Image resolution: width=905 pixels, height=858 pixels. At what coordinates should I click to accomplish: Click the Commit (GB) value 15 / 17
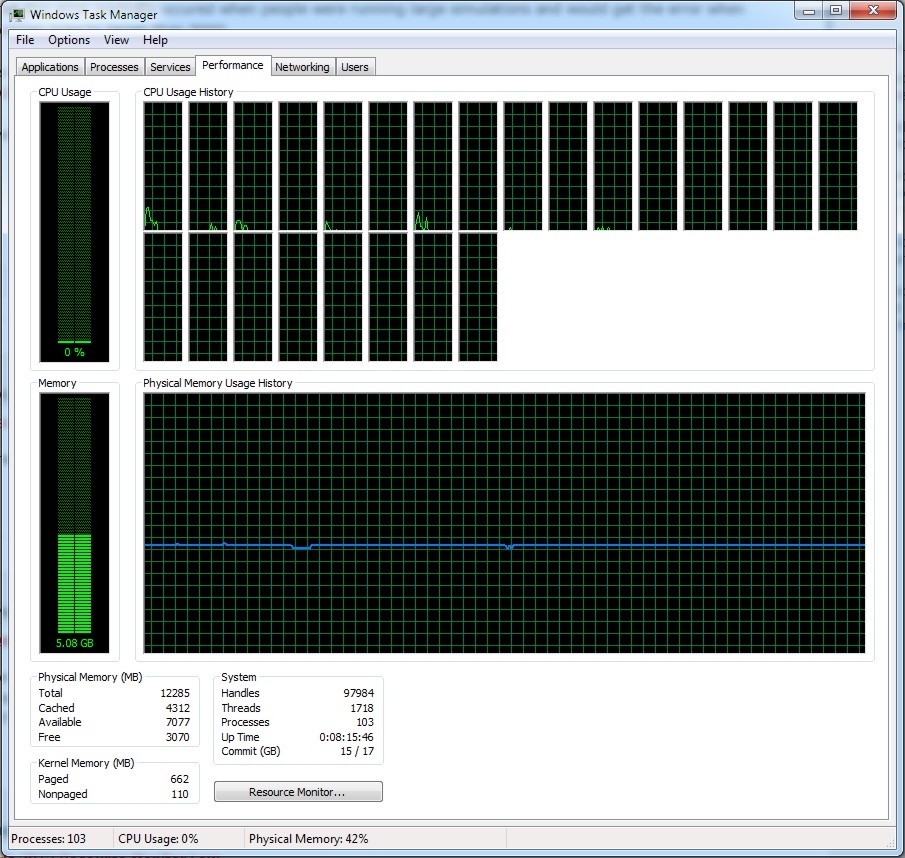pos(357,751)
